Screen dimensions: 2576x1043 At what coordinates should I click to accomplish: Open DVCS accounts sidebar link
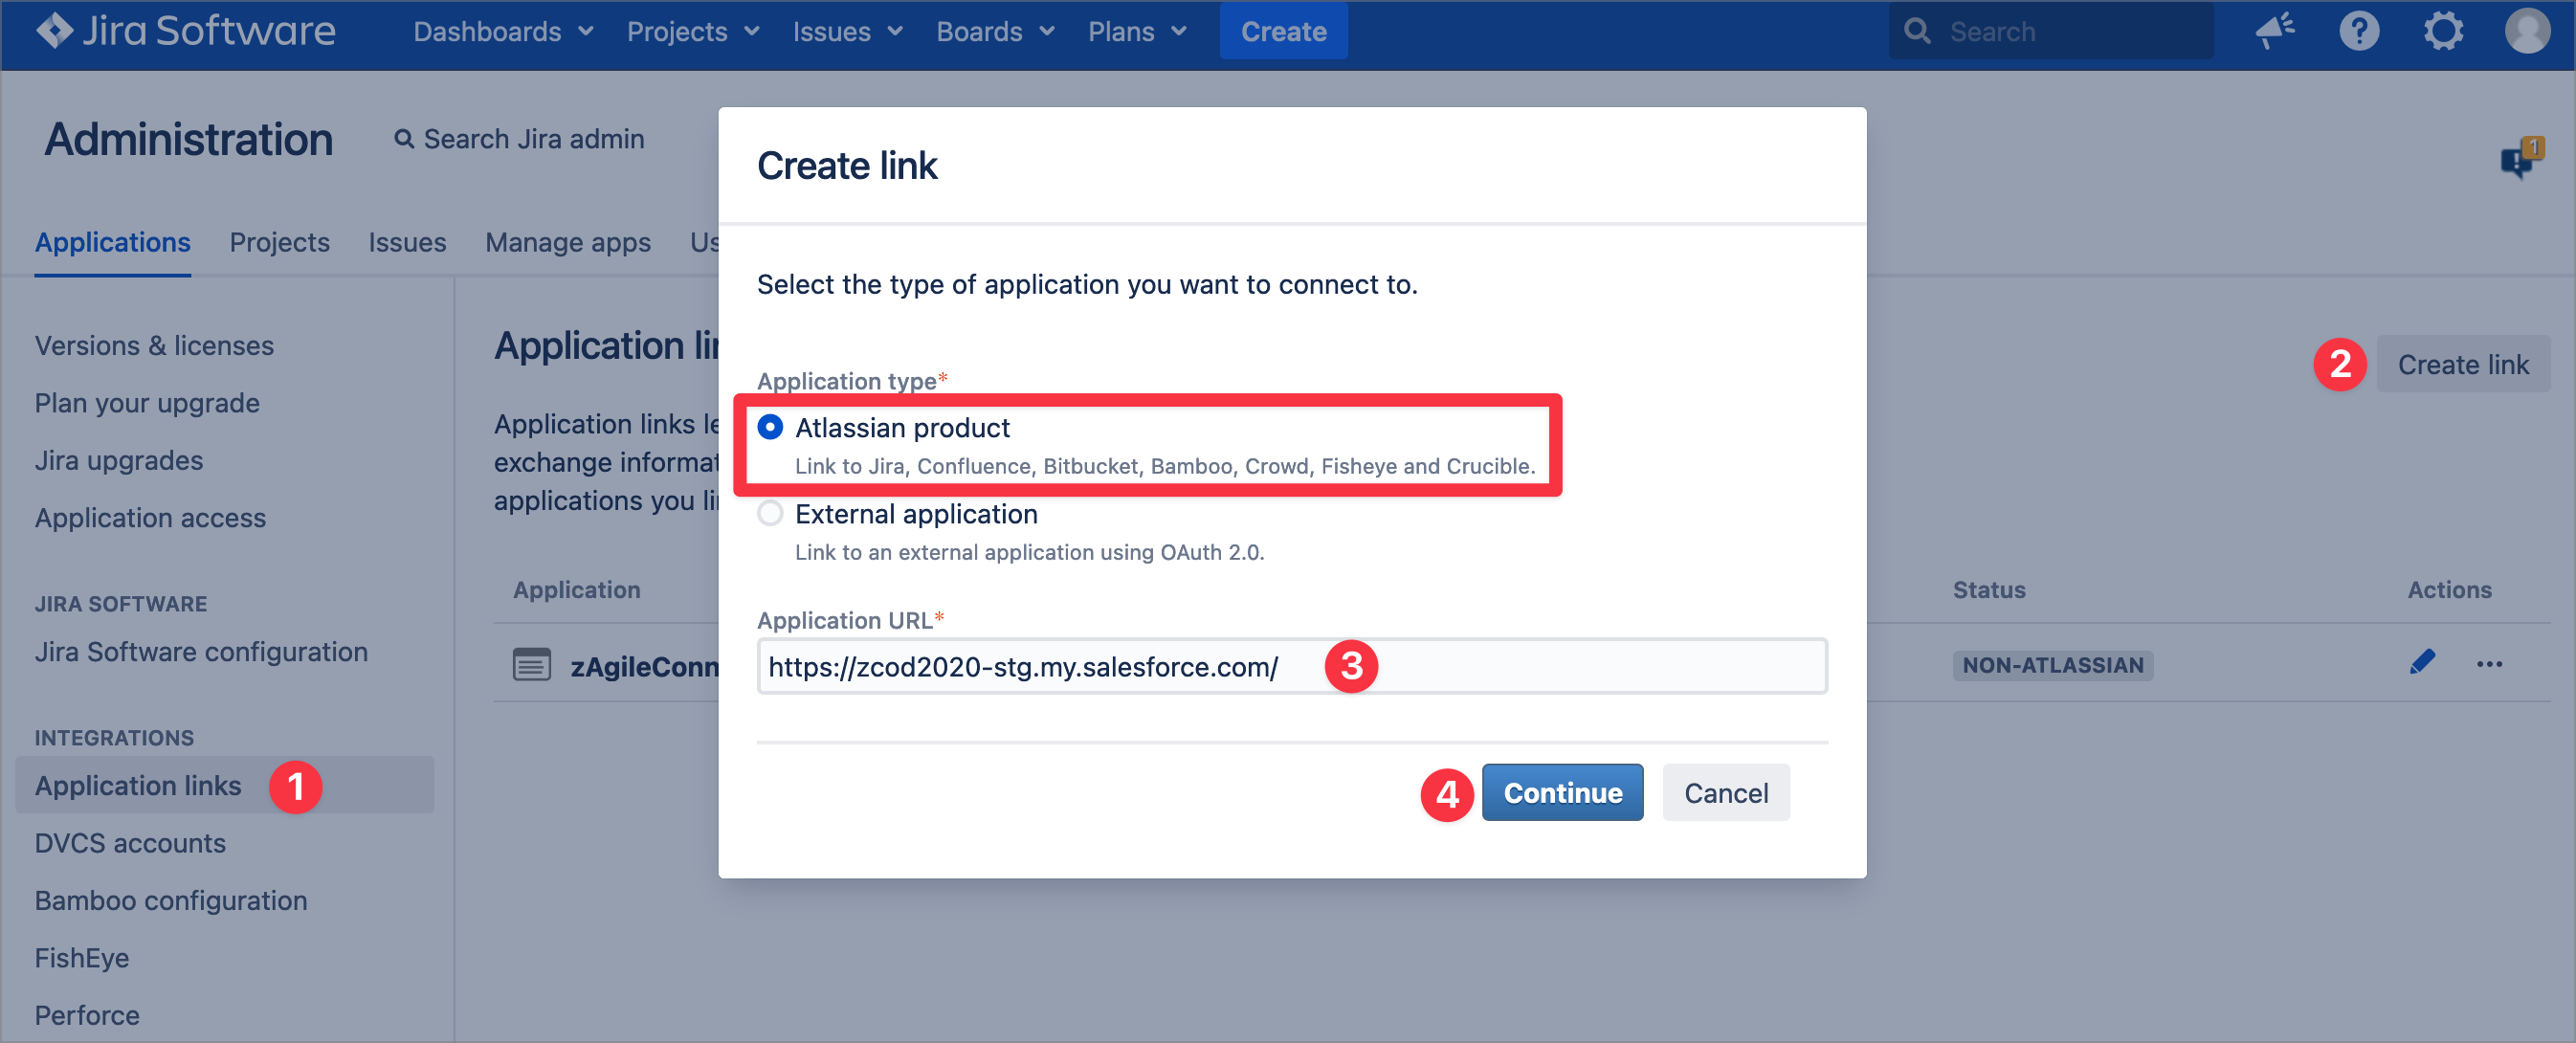pyautogui.click(x=130, y=842)
